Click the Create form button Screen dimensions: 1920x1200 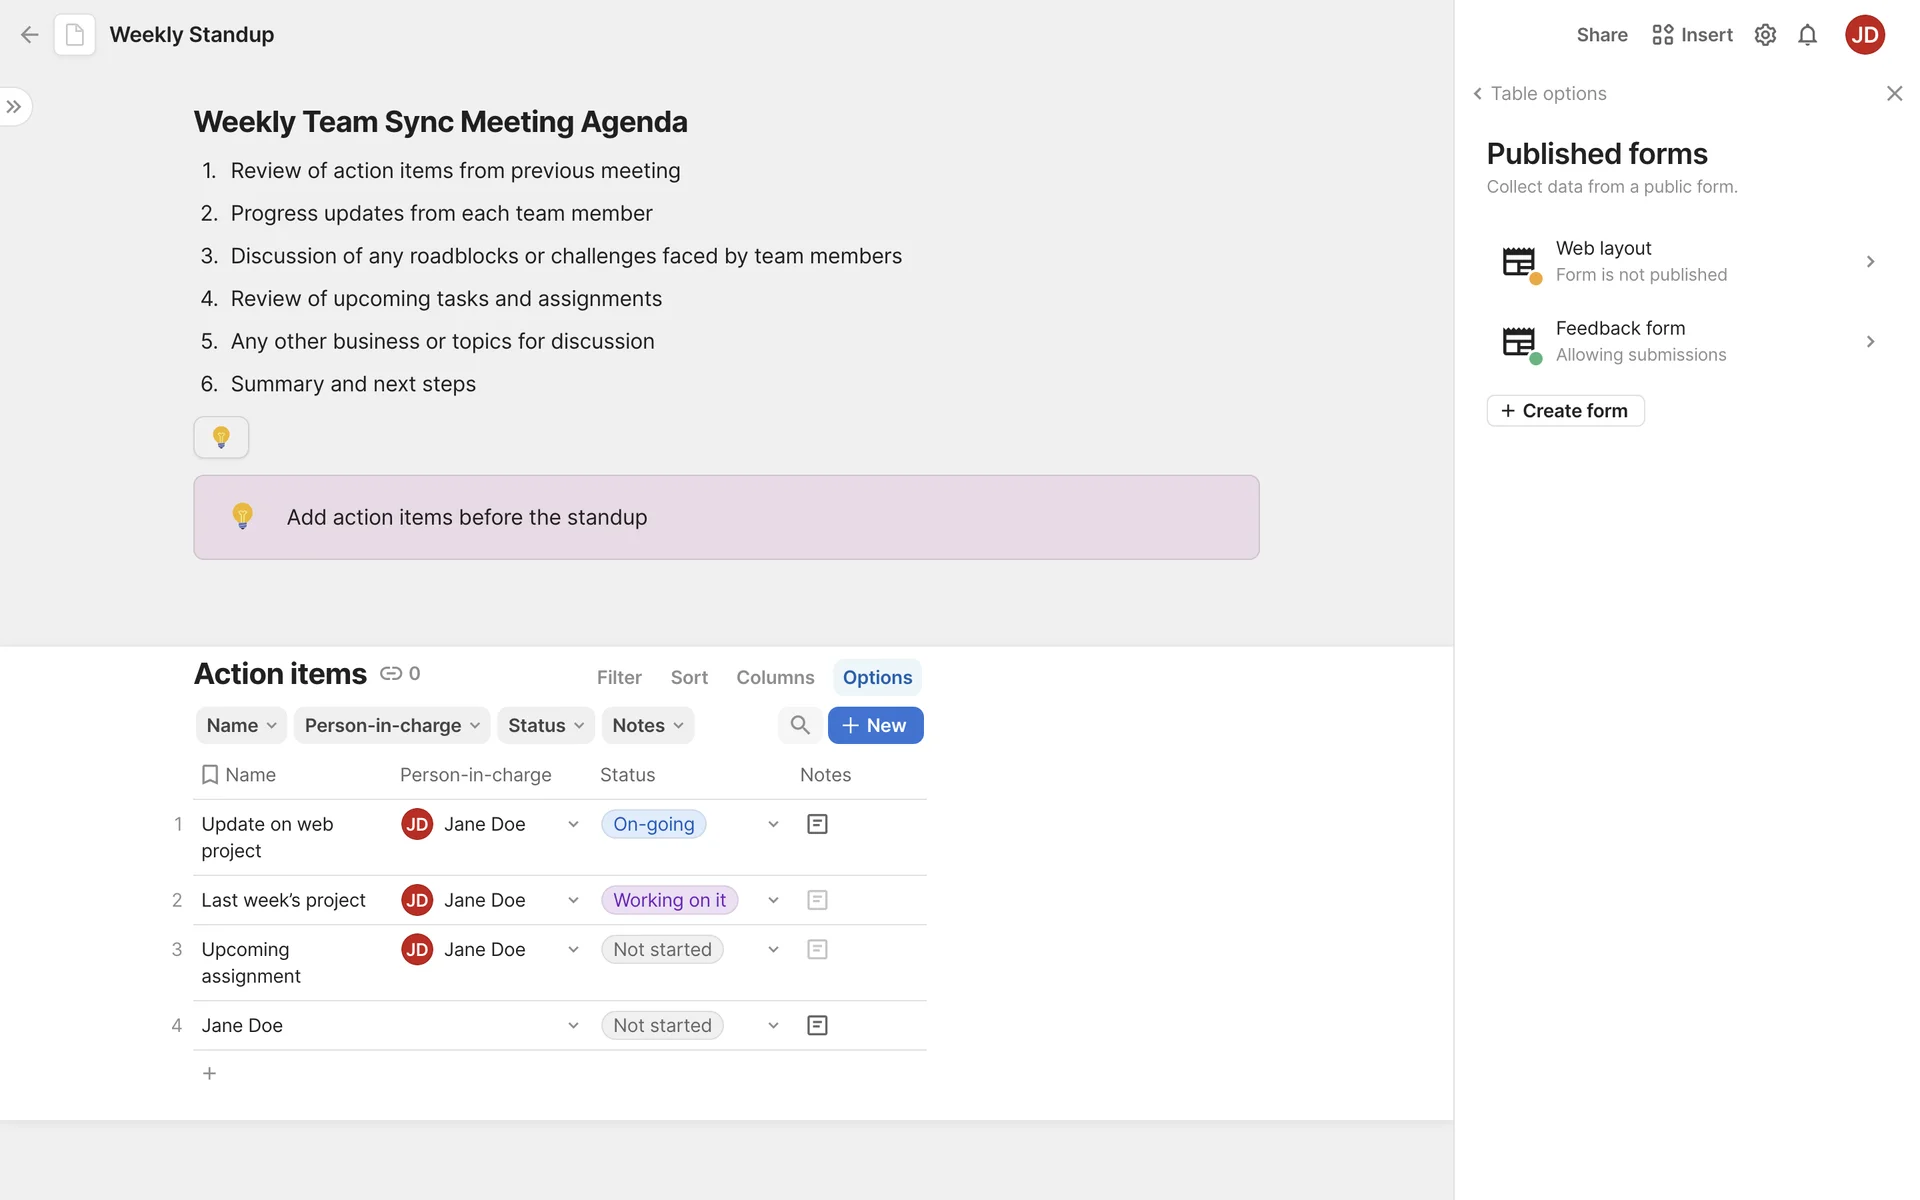1565,410
